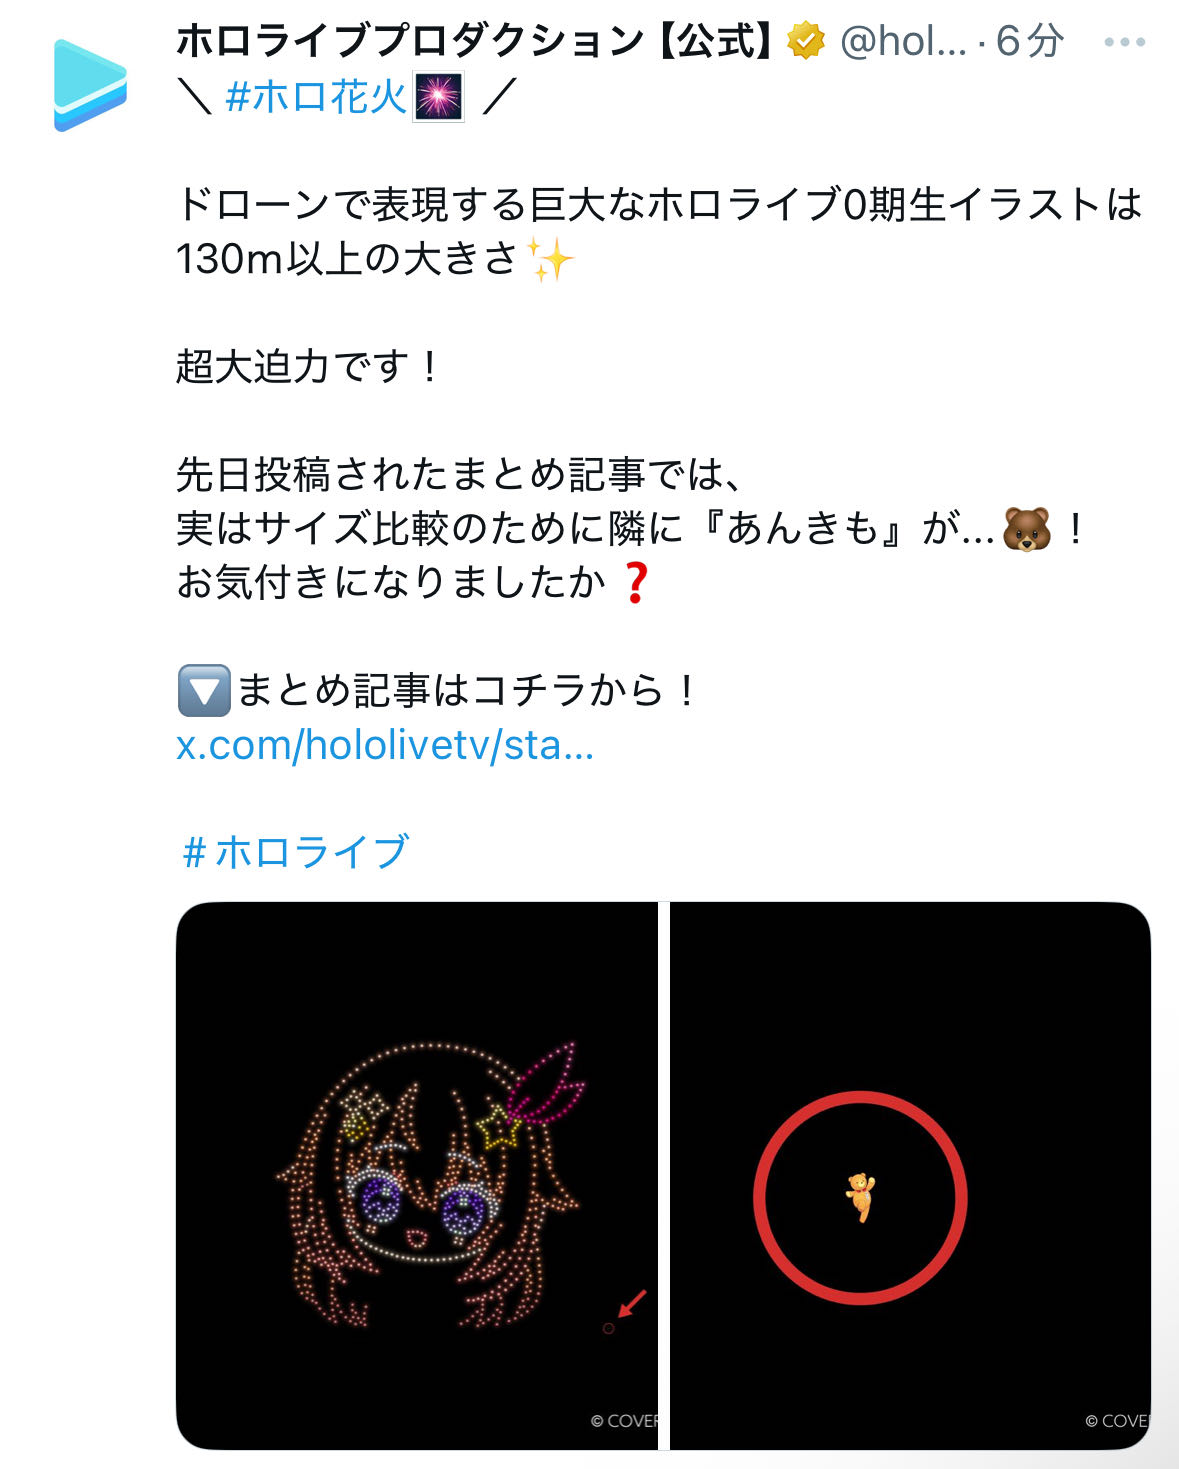This screenshot has width=1179, height=1469.
Task: Open the x.com/hololivetv/sta... link
Action: point(385,744)
